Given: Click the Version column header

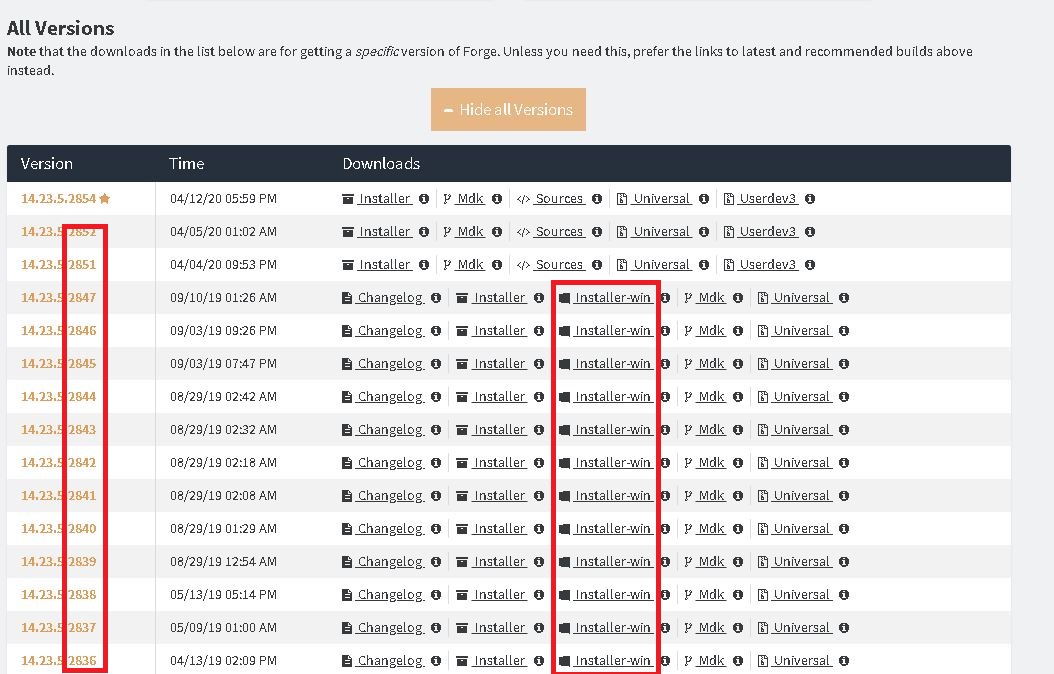Looking at the screenshot, I should click(x=46, y=163).
